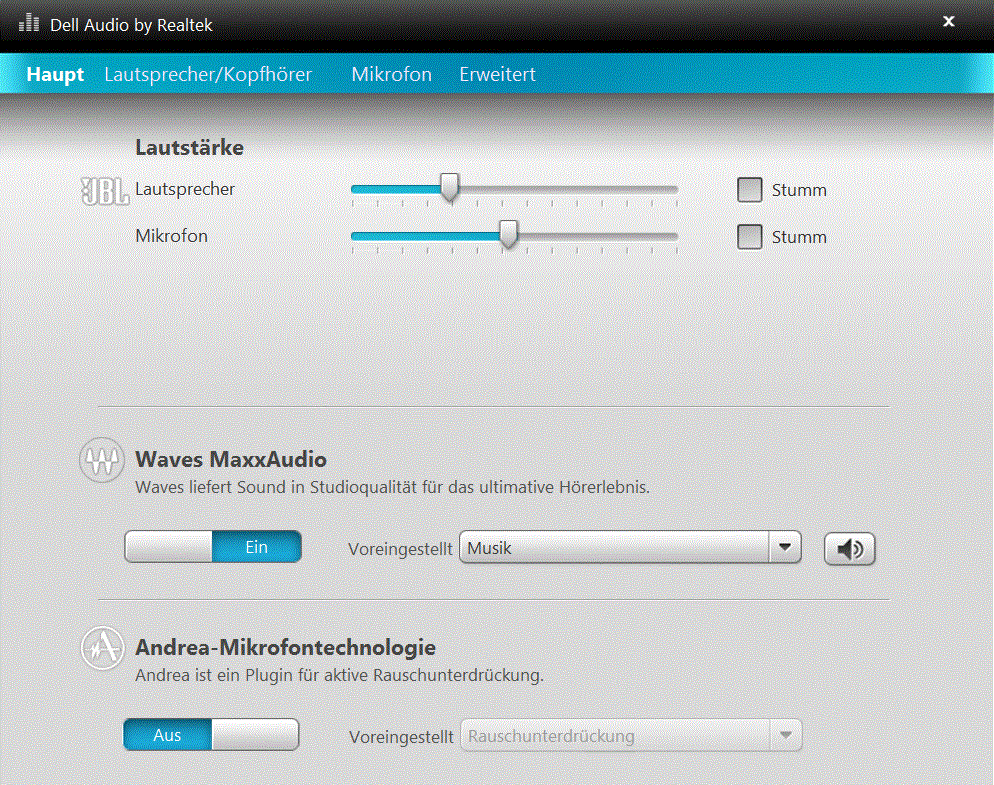This screenshot has width=994, height=785.
Task: Click the JBL logo next to Lautsprecher
Action: tap(105, 192)
